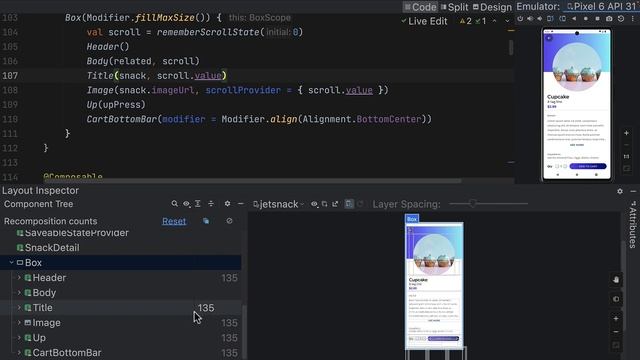Hide the Component Tree panel
Screen dimensions: 640x360
pyautogui.click(x=240, y=204)
